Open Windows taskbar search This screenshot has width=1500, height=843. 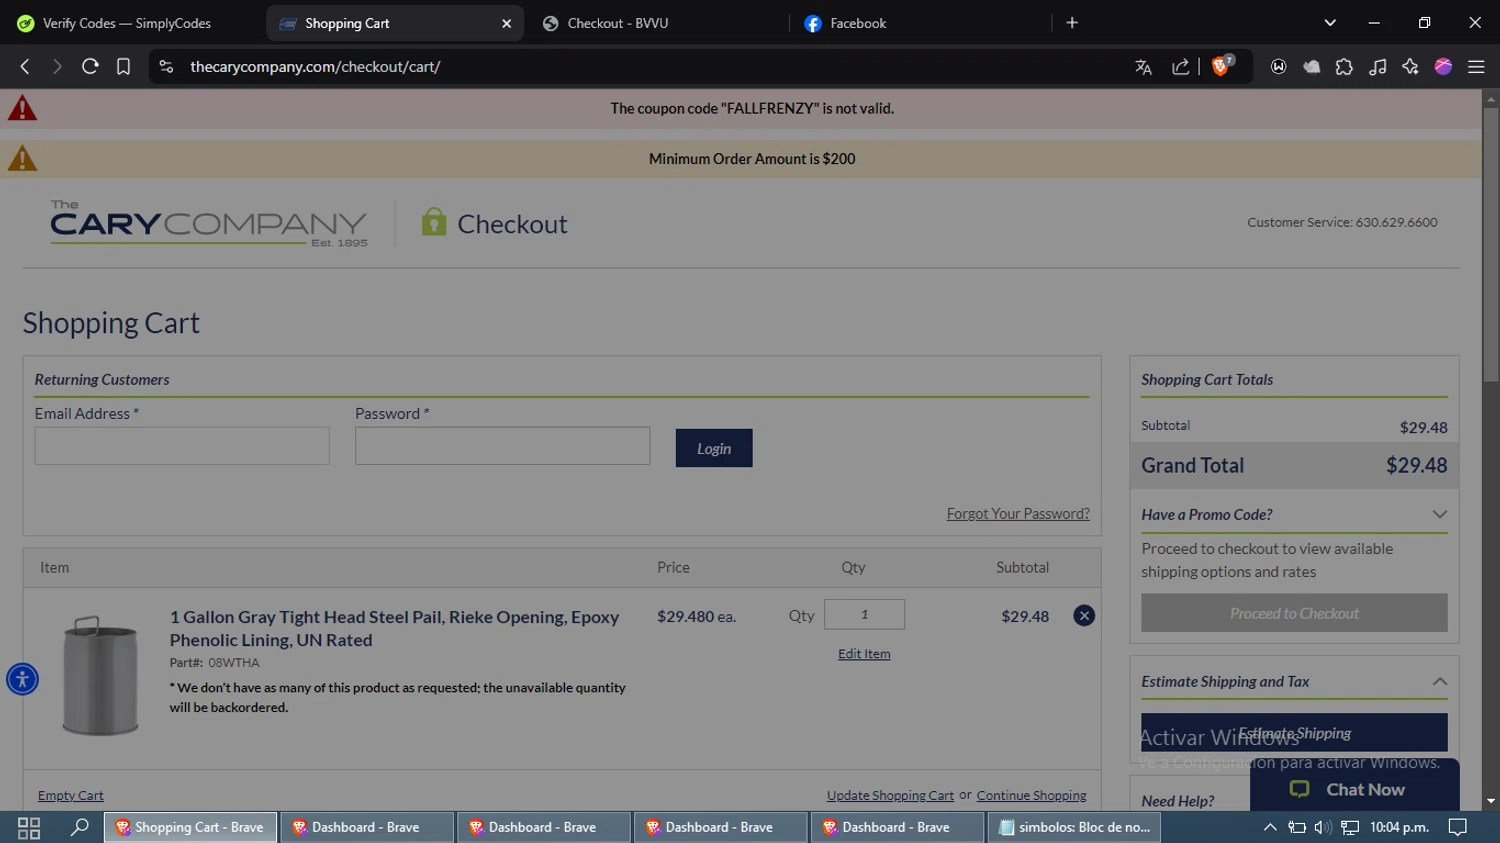coord(79,827)
